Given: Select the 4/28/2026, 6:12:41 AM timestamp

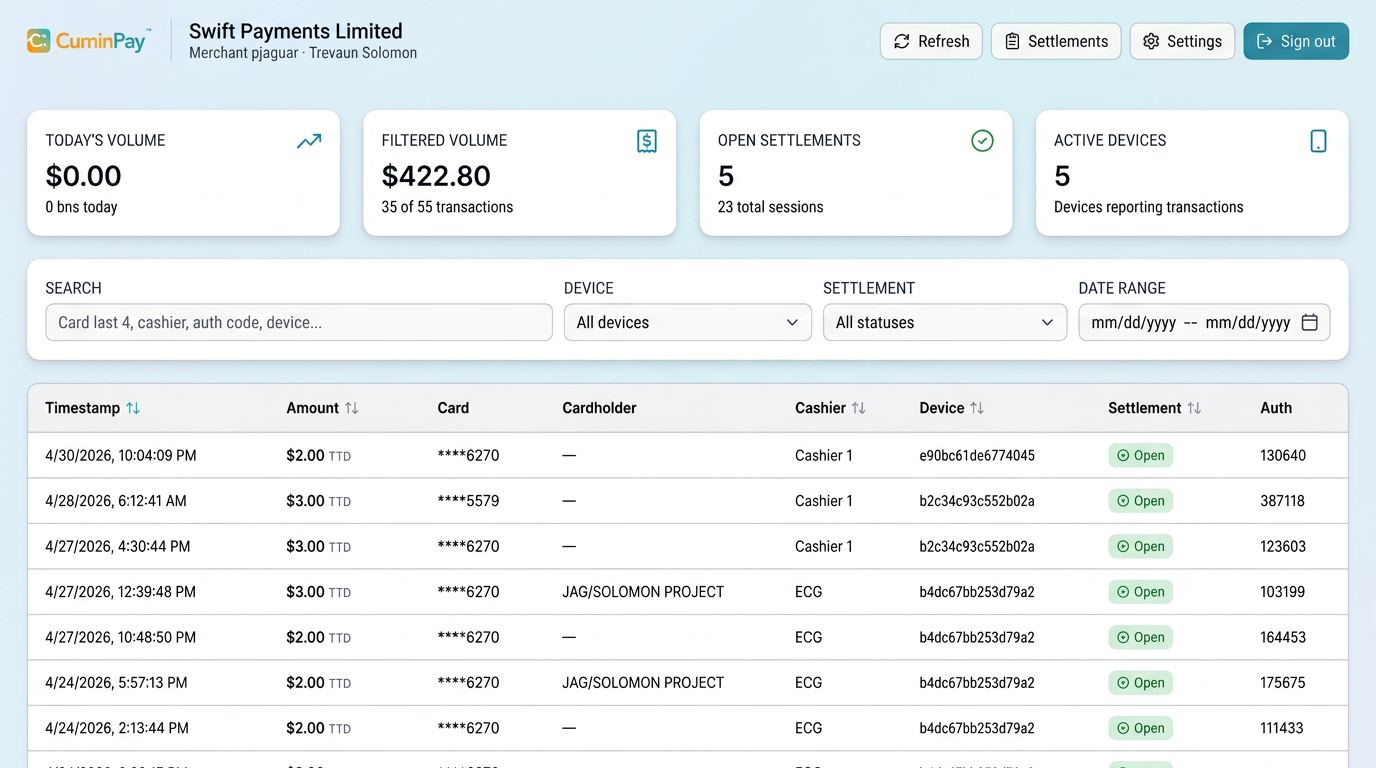Looking at the screenshot, I should [x=116, y=501].
